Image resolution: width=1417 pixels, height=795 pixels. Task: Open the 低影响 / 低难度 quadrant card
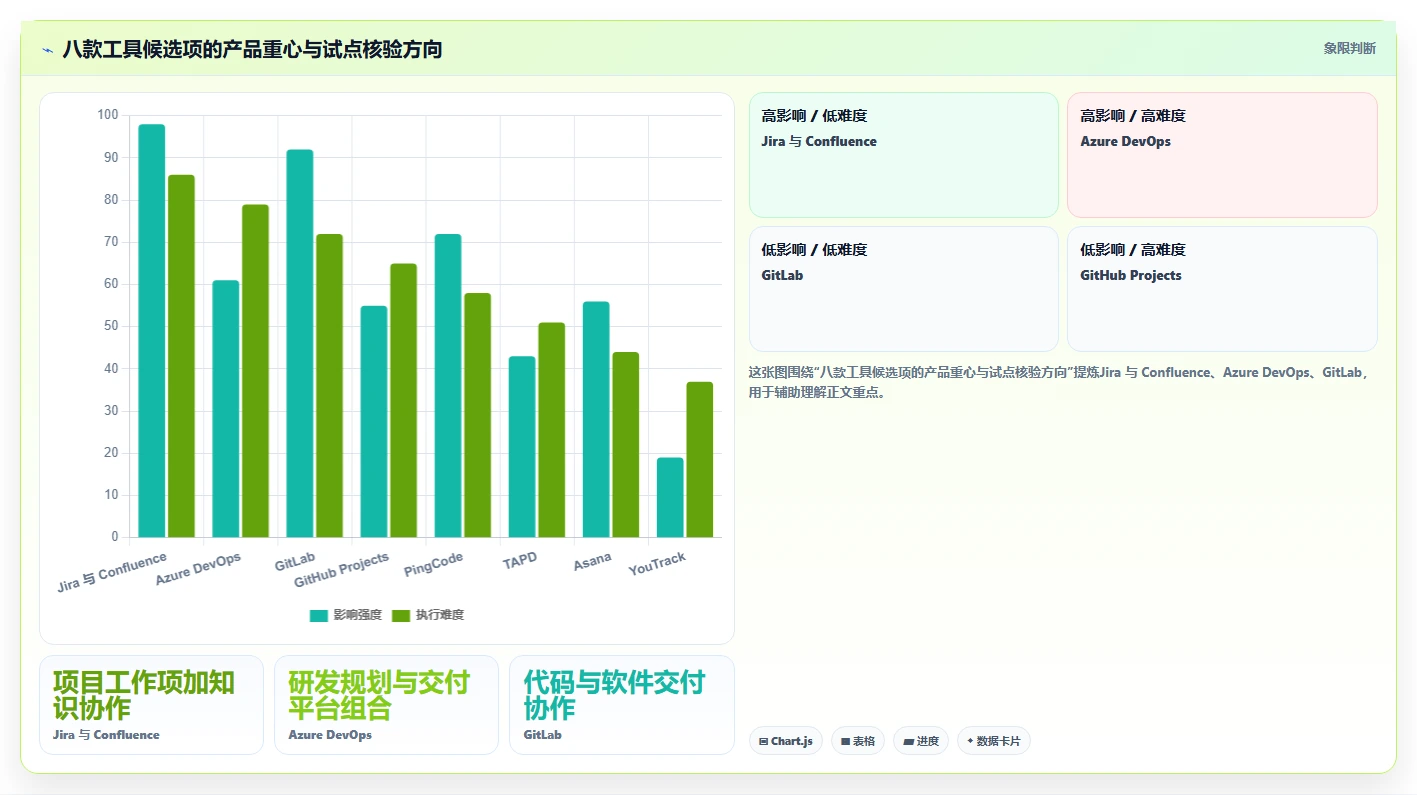coord(904,289)
